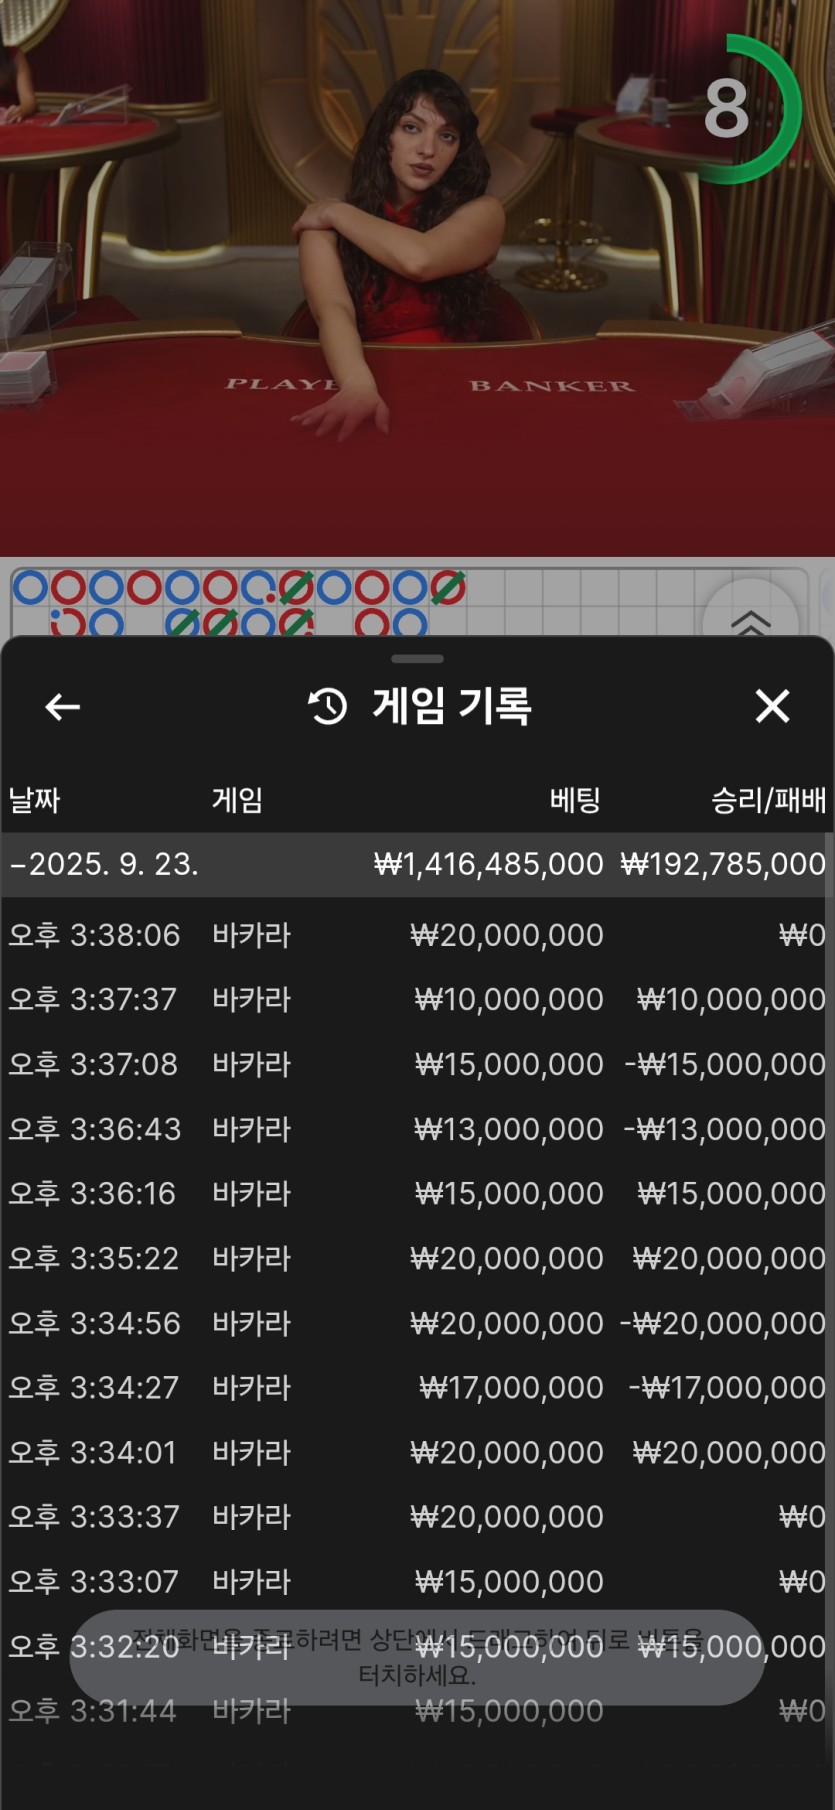Open the 오후 3:37:37 game record
Viewport: 835px width, 1810px height.
click(x=417, y=999)
